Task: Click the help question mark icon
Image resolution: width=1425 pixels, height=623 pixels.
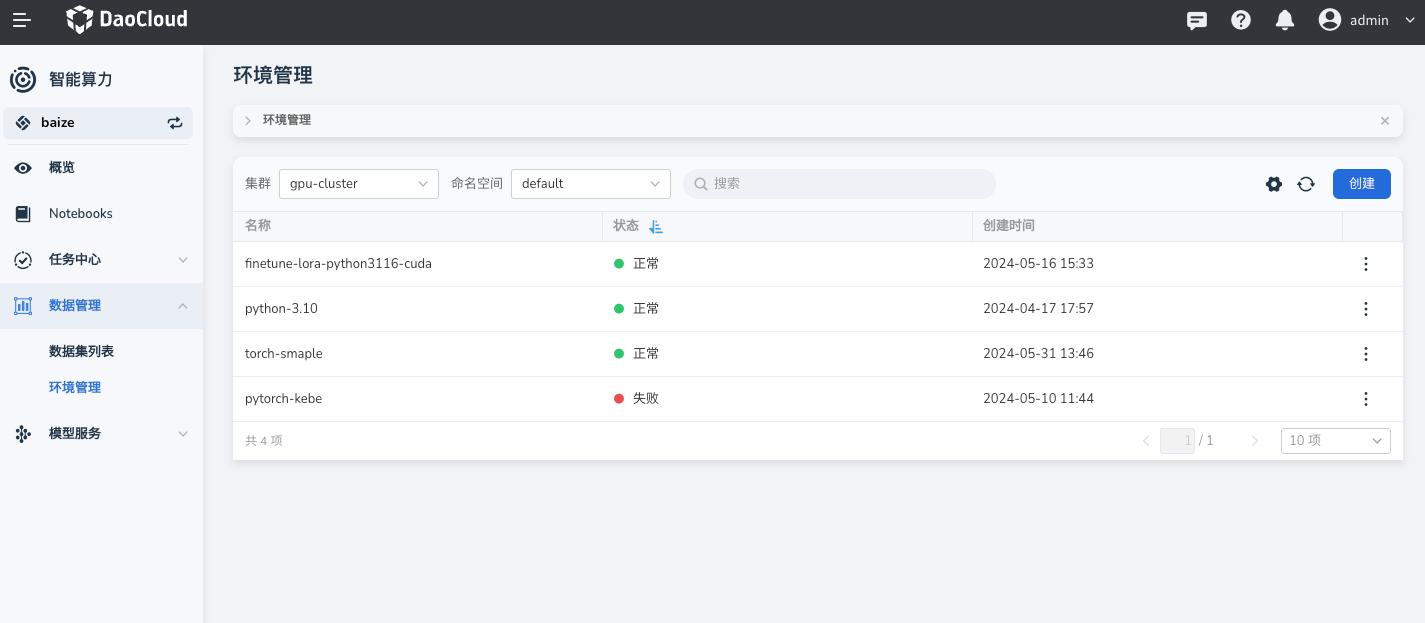Action: [1241, 20]
